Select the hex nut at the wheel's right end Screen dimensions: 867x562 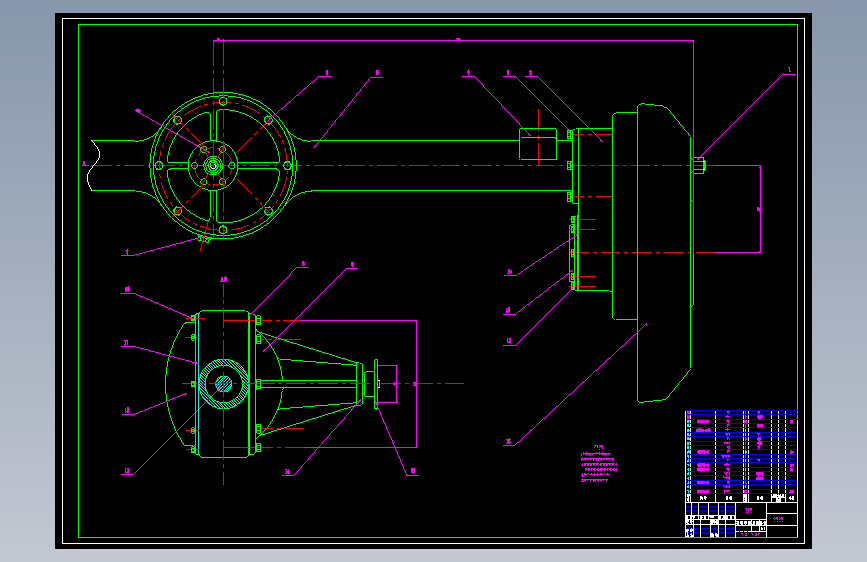tap(699, 165)
